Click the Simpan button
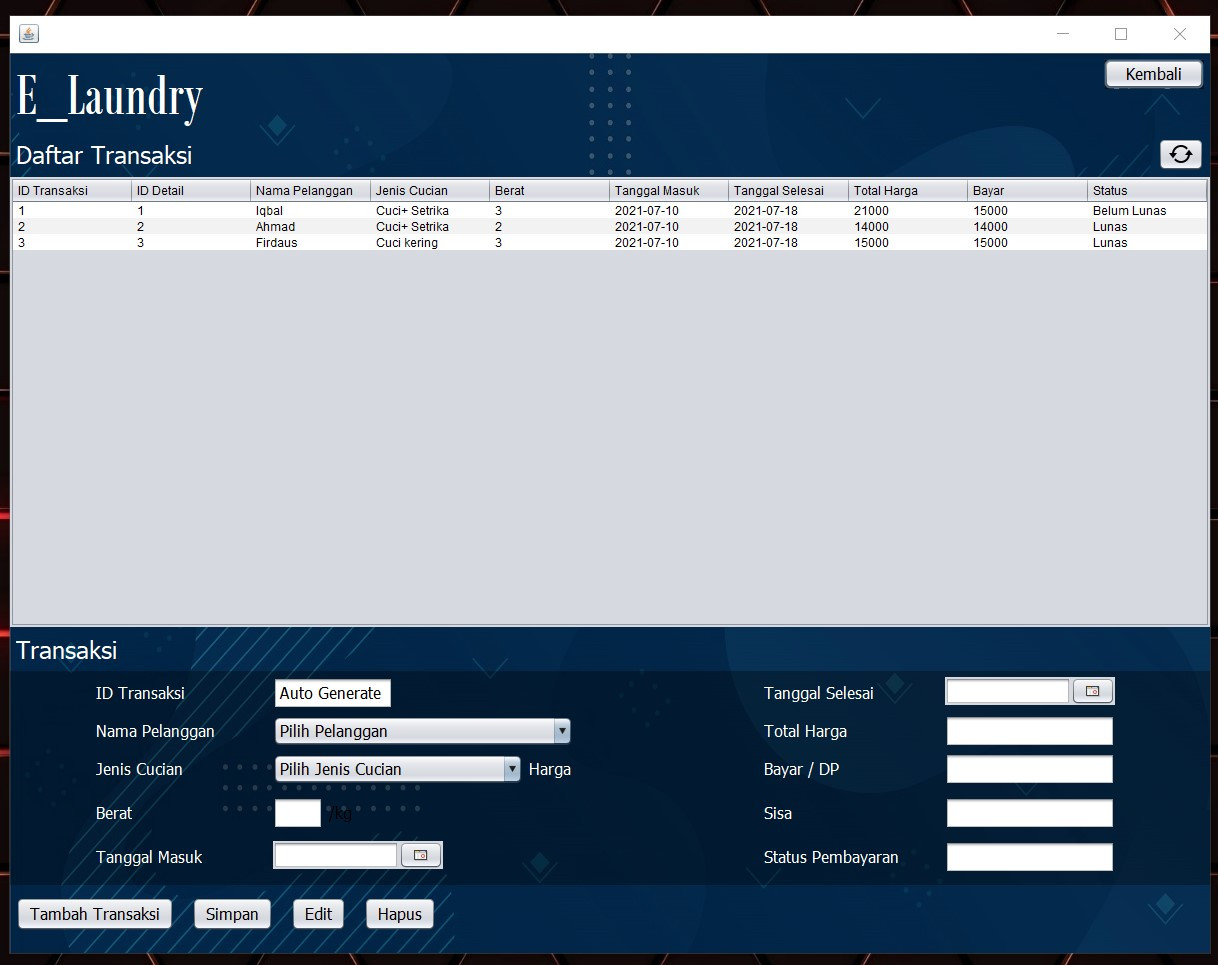This screenshot has height=965, width=1218. [232, 914]
